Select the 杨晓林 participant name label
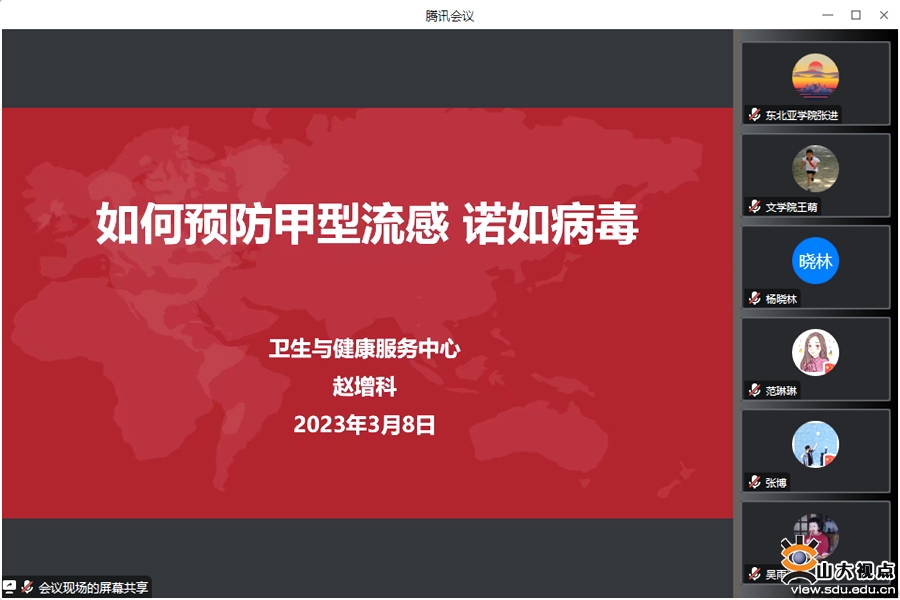 click(x=781, y=299)
